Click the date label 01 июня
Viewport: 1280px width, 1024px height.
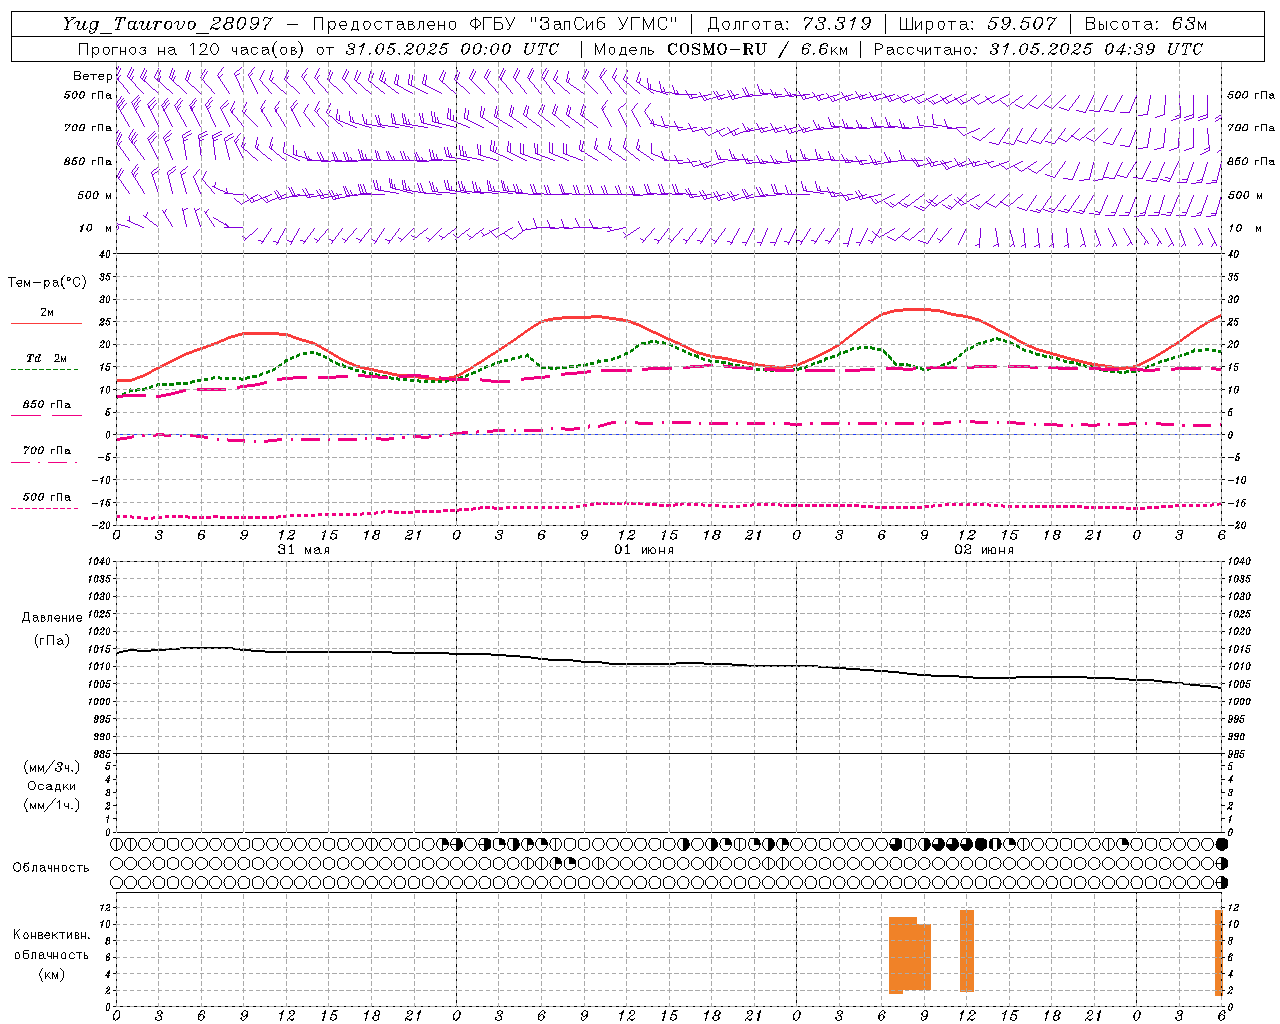pos(643,550)
